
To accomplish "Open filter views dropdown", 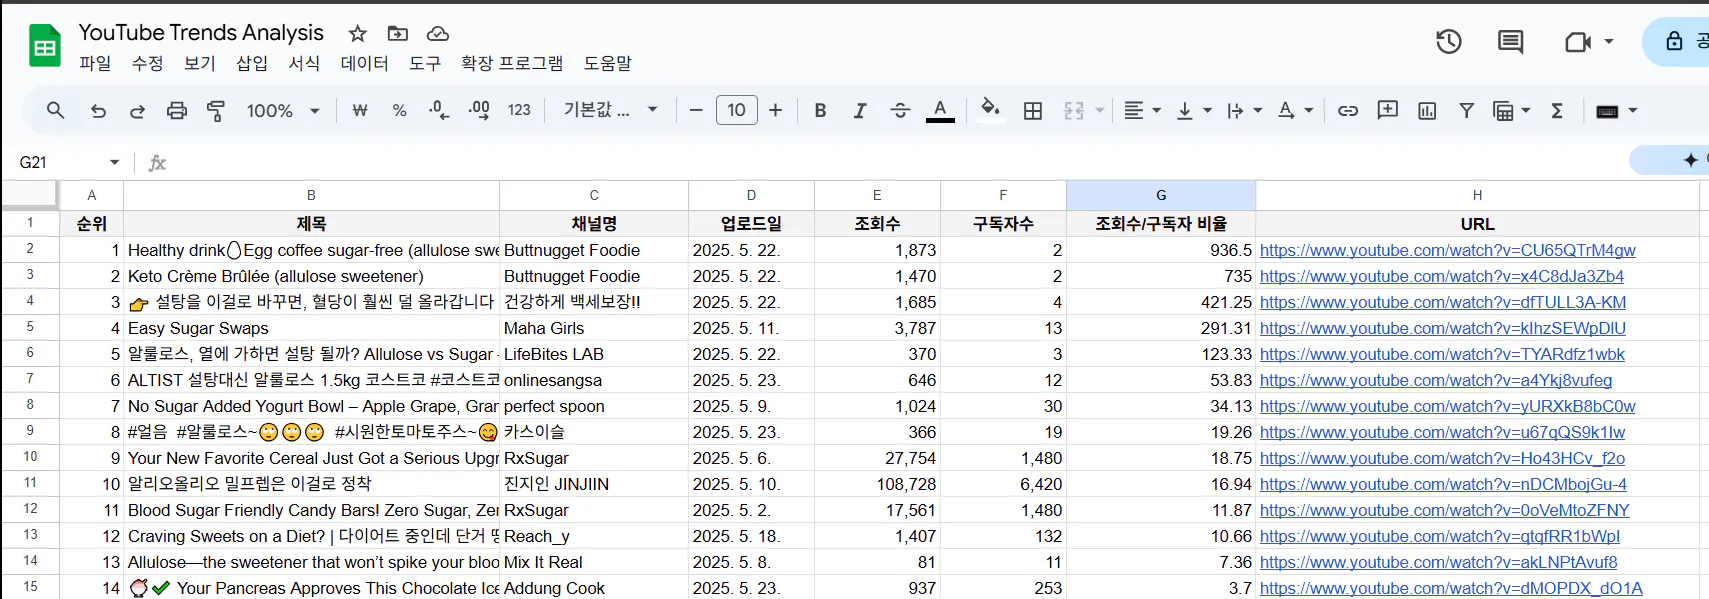I will (1512, 110).
